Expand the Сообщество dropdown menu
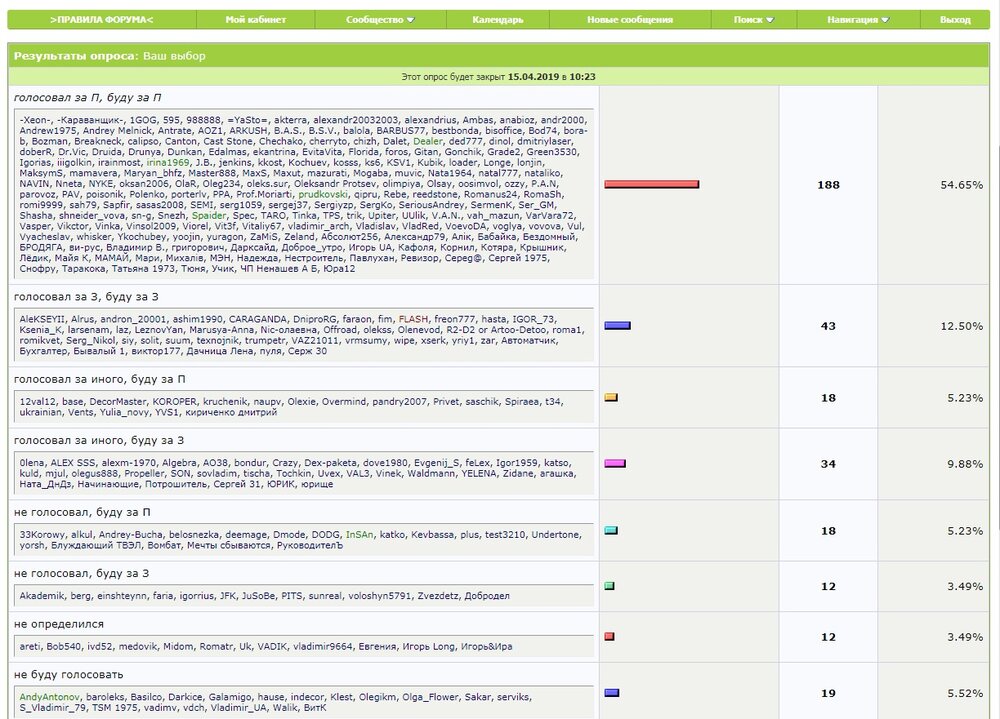Image resolution: width=1000 pixels, height=719 pixels. tap(380, 20)
